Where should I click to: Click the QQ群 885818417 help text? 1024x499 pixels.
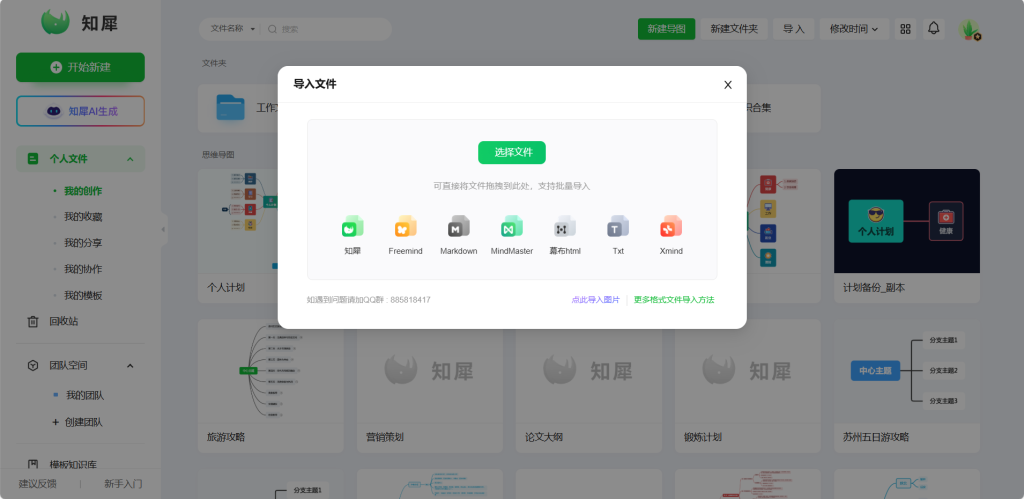click(x=368, y=300)
